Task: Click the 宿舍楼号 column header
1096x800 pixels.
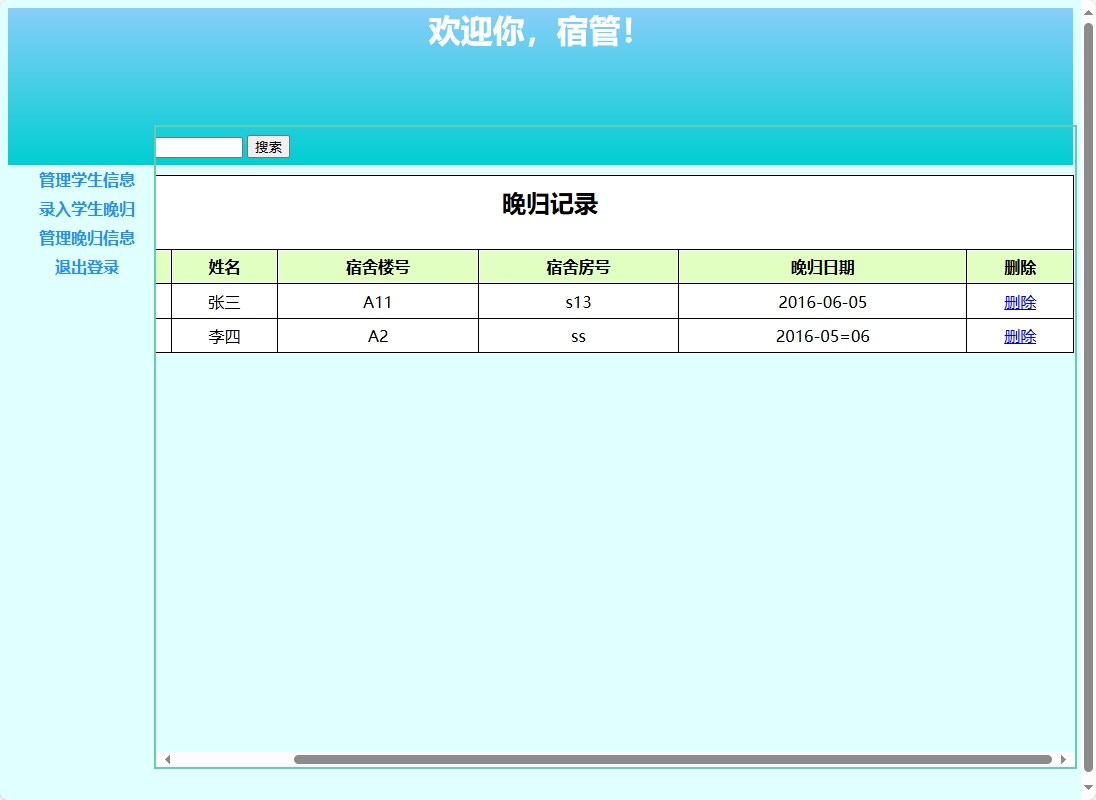Action: (x=377, y=266)
